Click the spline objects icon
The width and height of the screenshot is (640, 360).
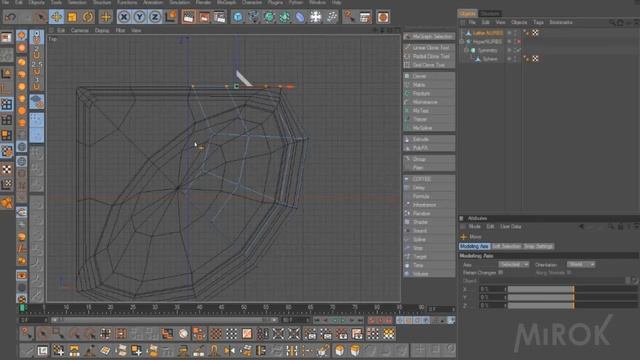[x=253, y=17]
